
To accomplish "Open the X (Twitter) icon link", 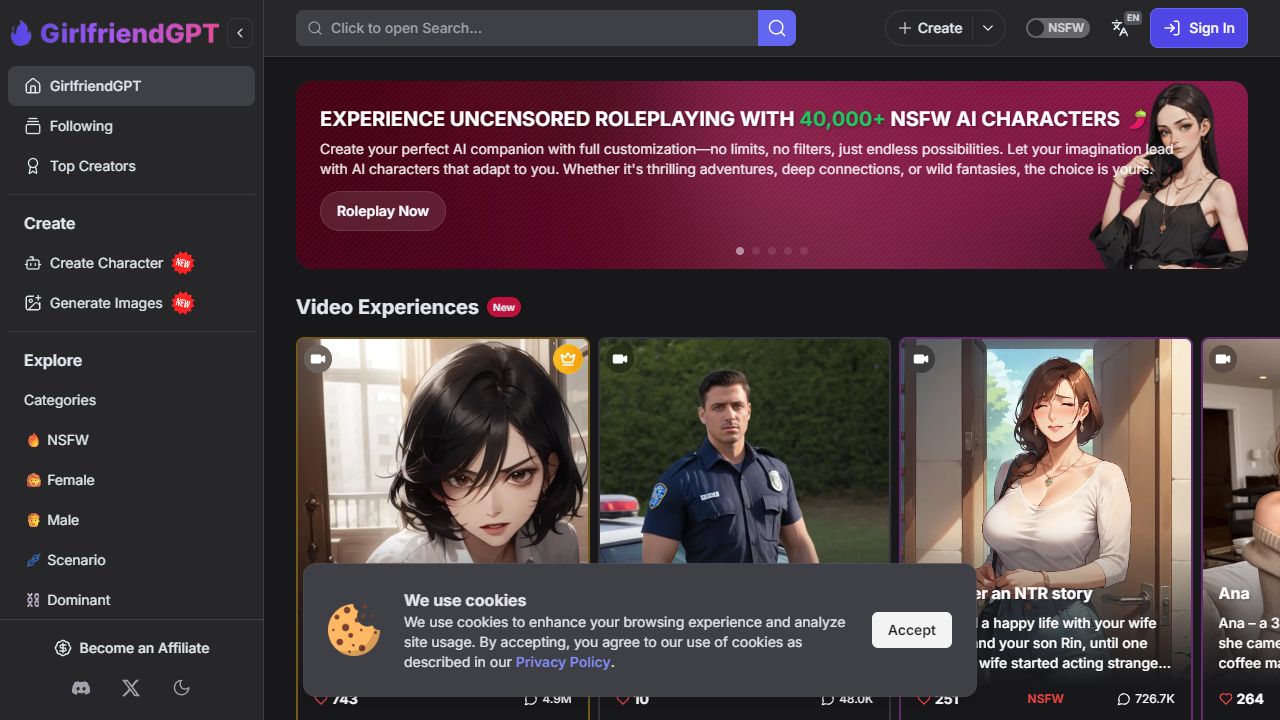I will click(131, 688).
